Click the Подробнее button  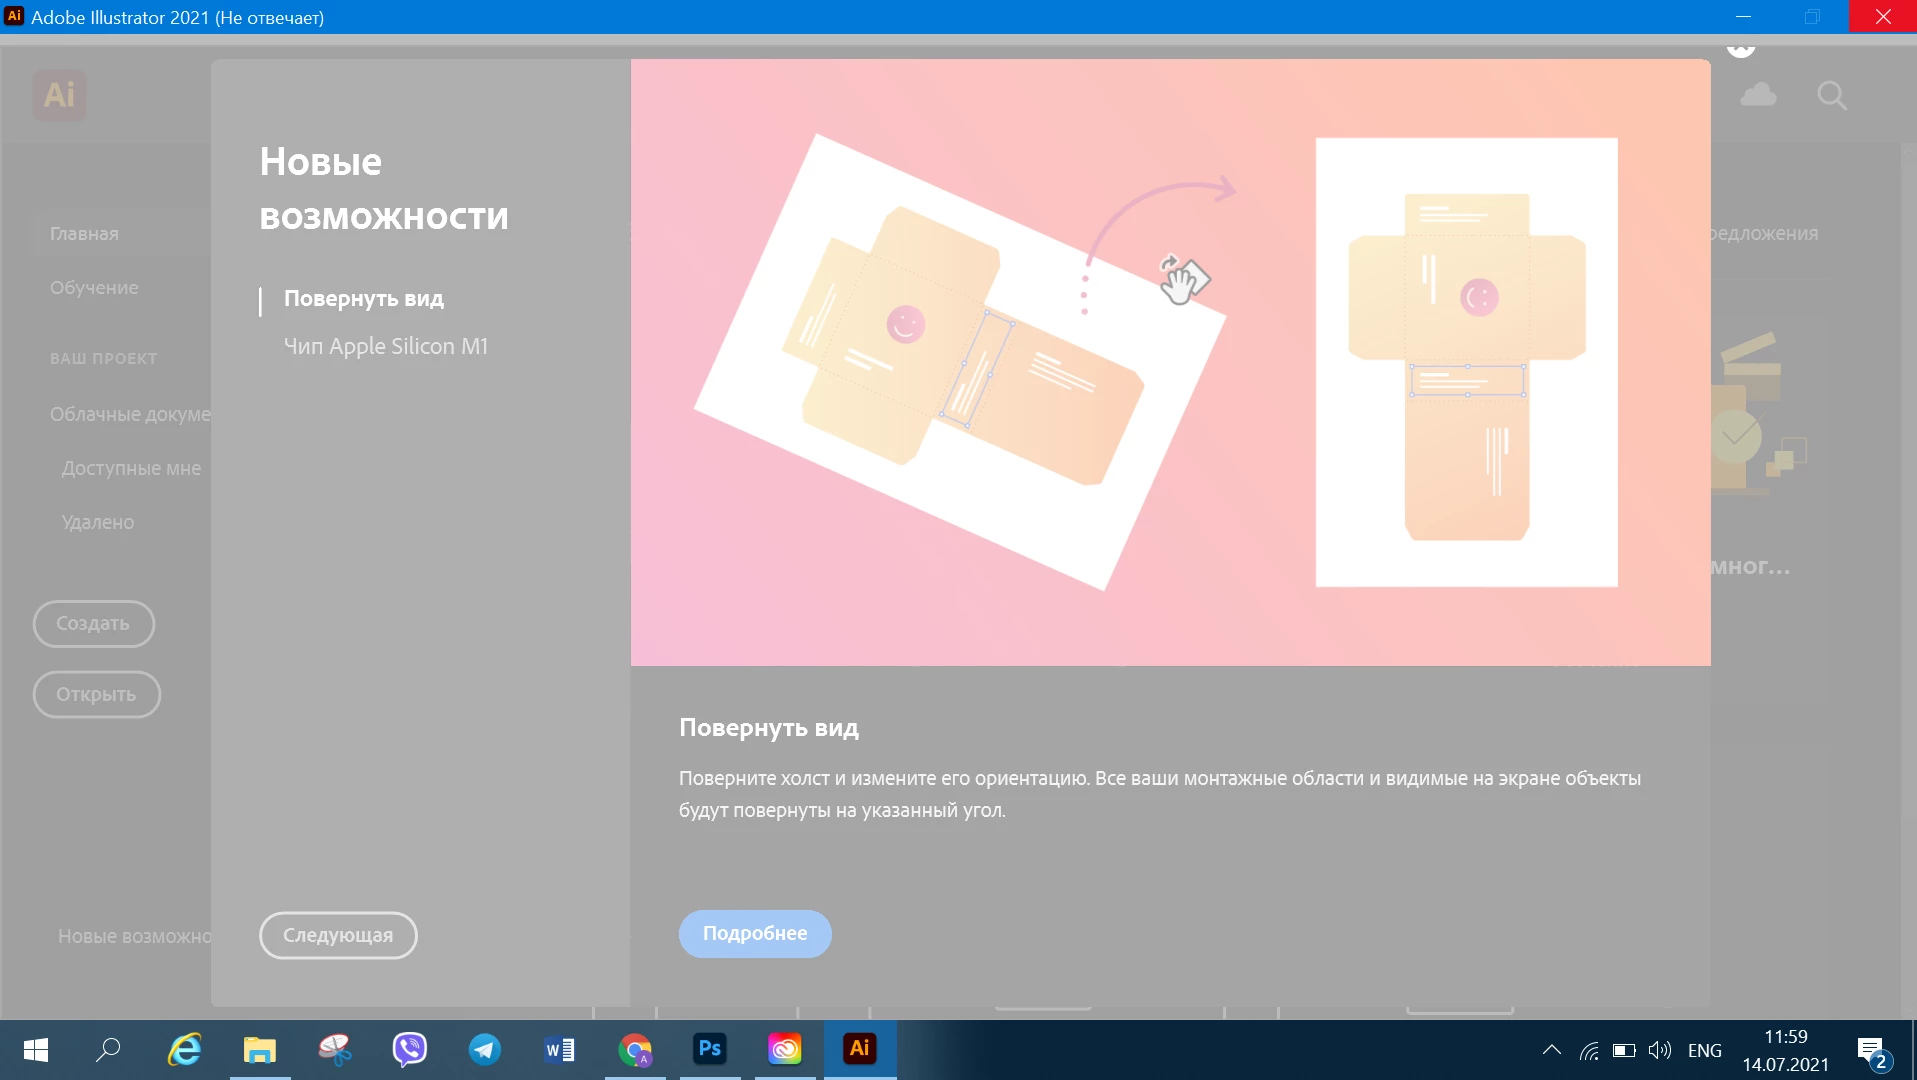pyautogui.click(x=755, y=933)
